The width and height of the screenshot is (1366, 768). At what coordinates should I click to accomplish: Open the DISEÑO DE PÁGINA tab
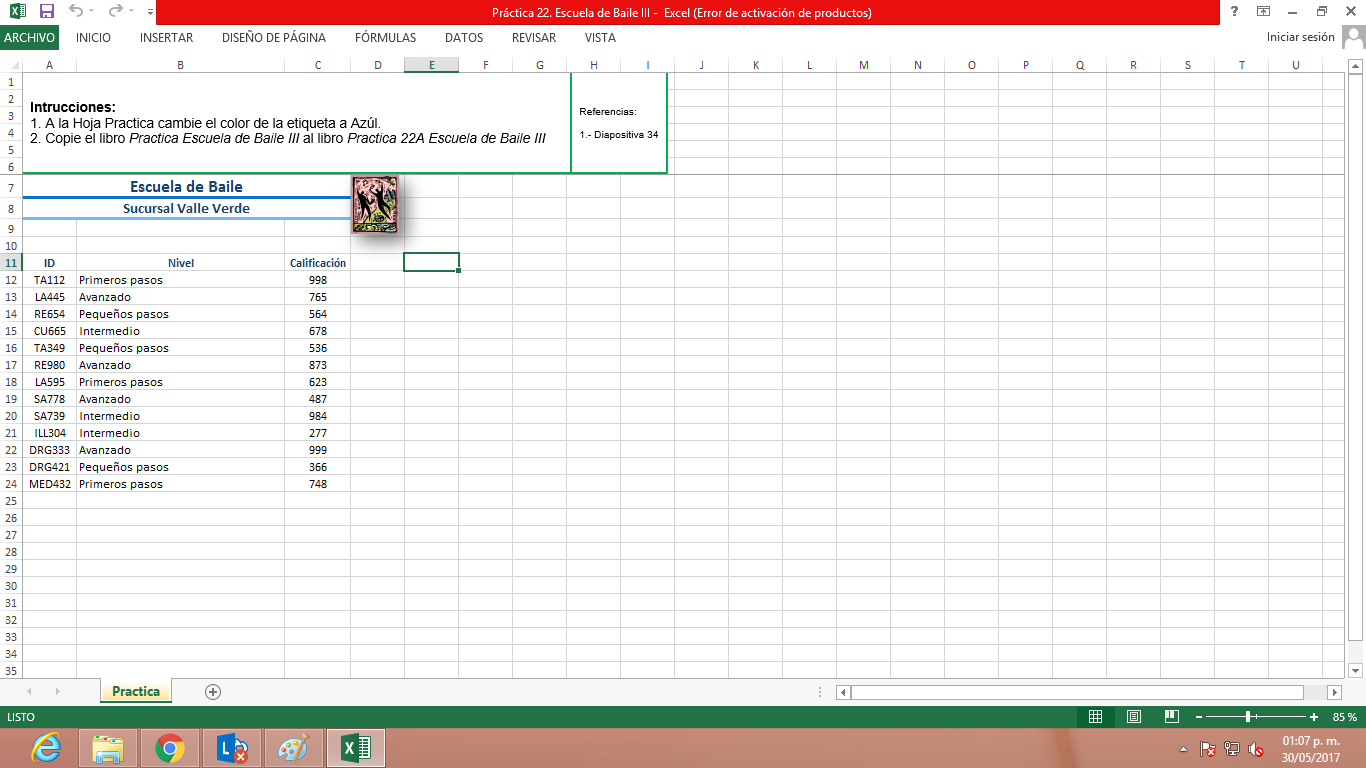[274, 38]
